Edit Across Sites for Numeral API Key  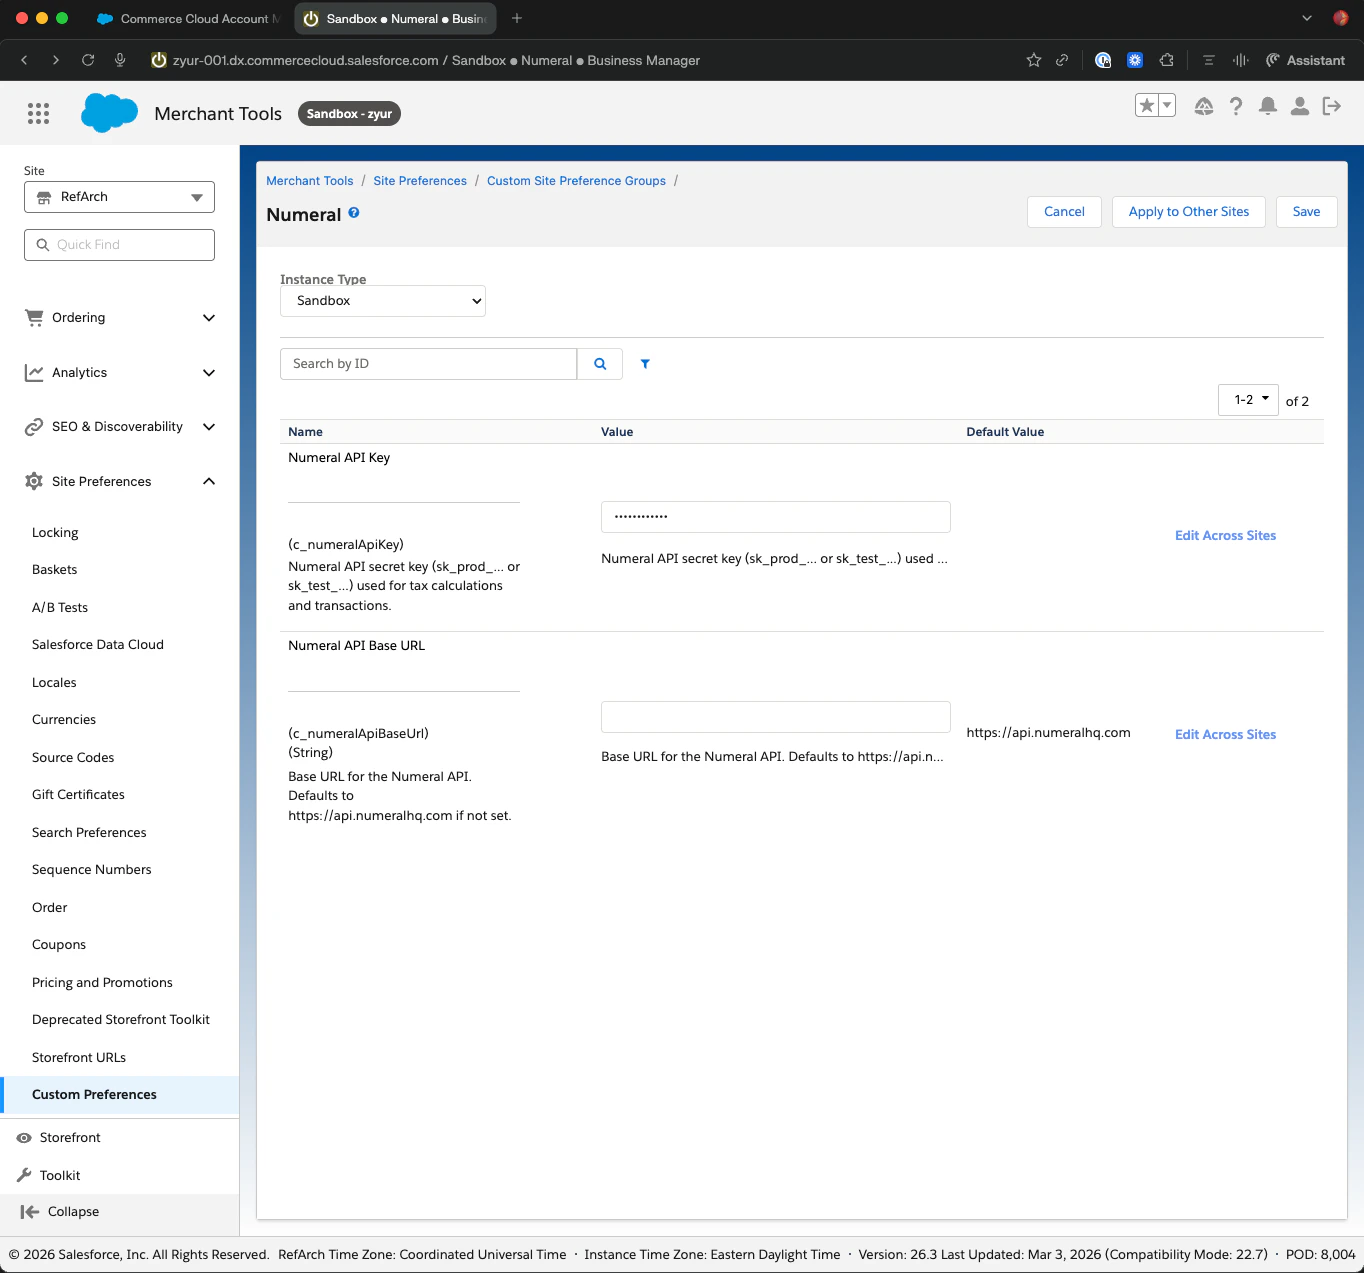click(x=1225, y=536)
